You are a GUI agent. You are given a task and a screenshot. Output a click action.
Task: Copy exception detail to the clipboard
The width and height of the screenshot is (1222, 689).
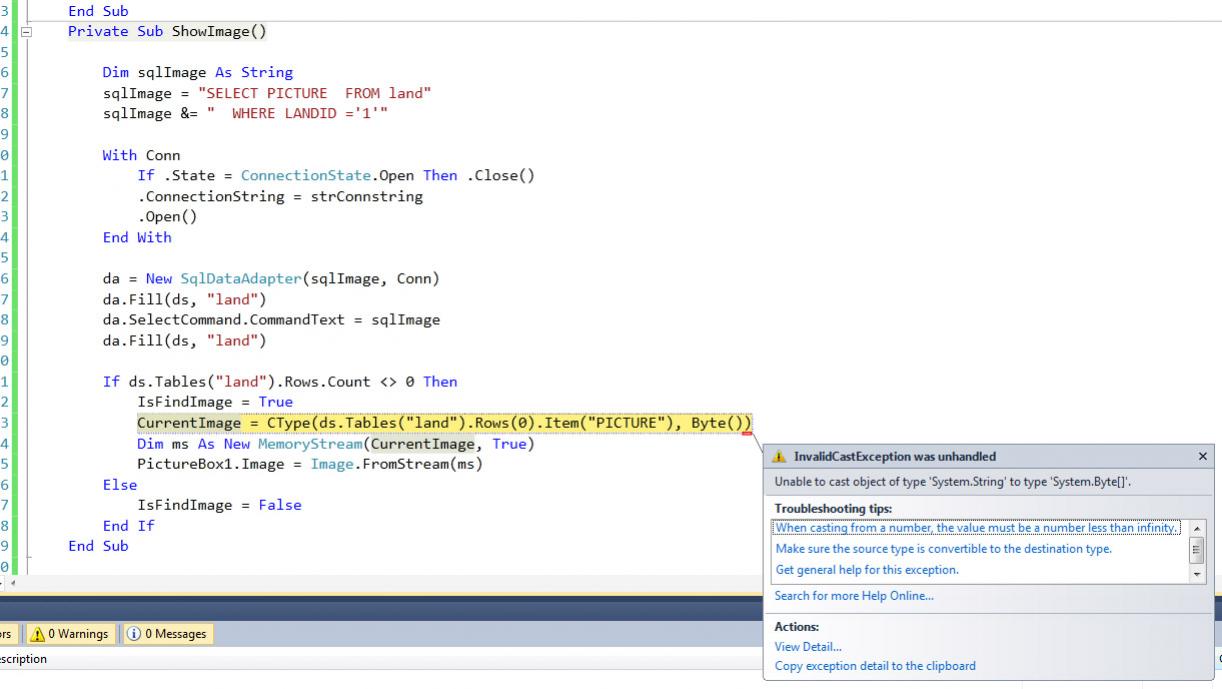coord(875,666)
